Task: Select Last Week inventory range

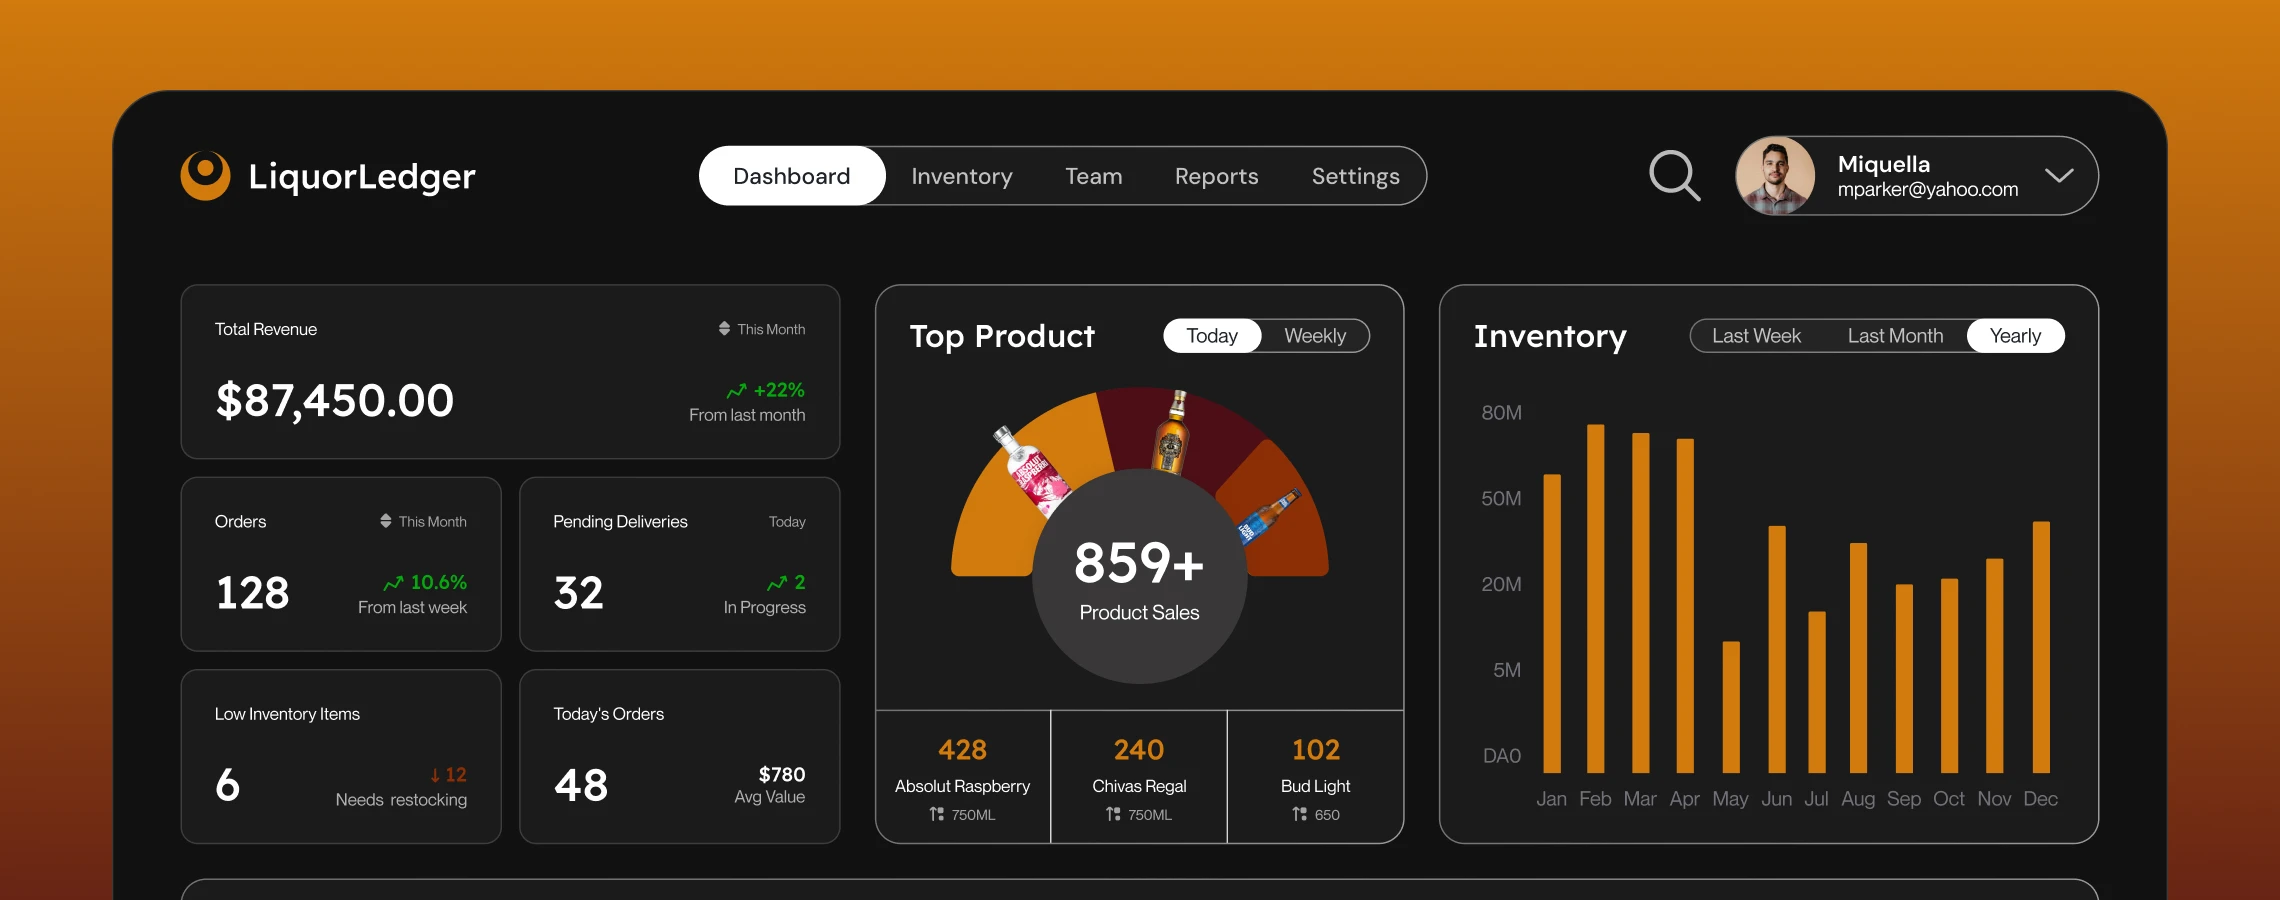Action: coord(1756,336)
